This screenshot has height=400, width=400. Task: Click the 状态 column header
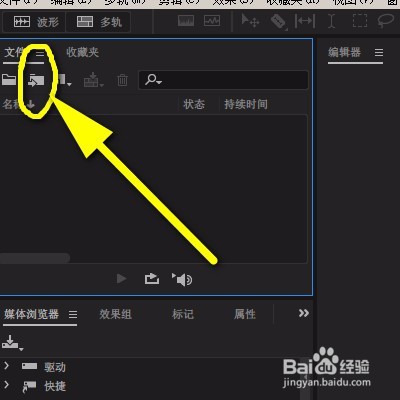(194, 104)
